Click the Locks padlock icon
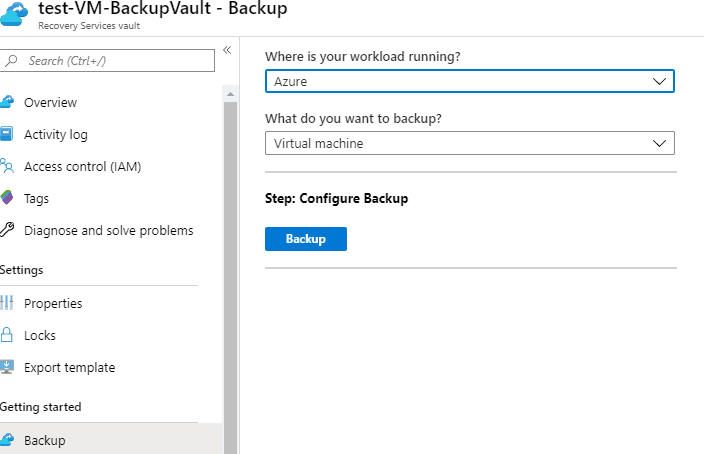 tap(7, 335)
